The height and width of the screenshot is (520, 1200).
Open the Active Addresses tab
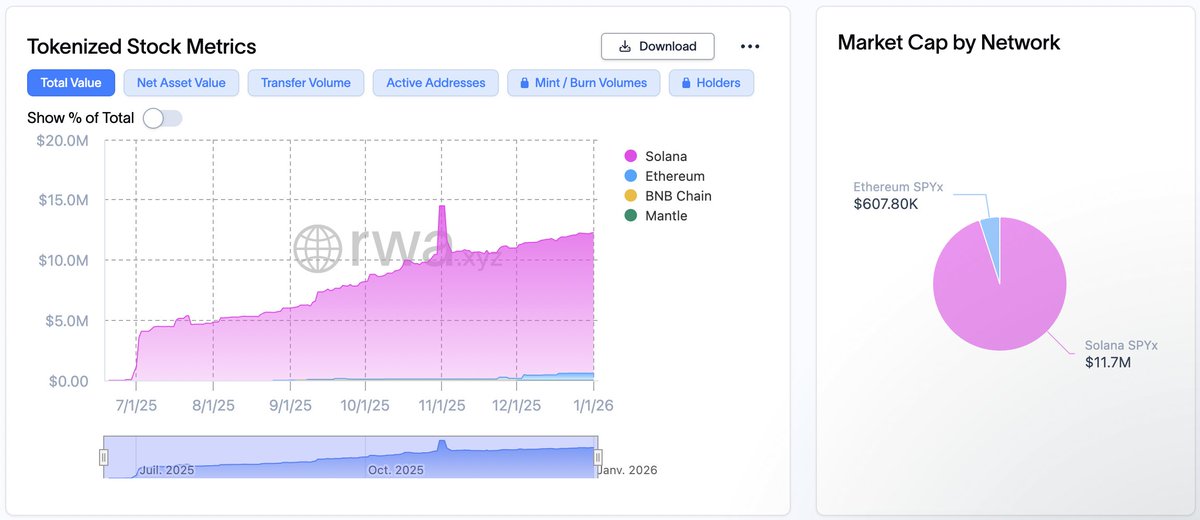pyautogui.click(x=436, y=83)
